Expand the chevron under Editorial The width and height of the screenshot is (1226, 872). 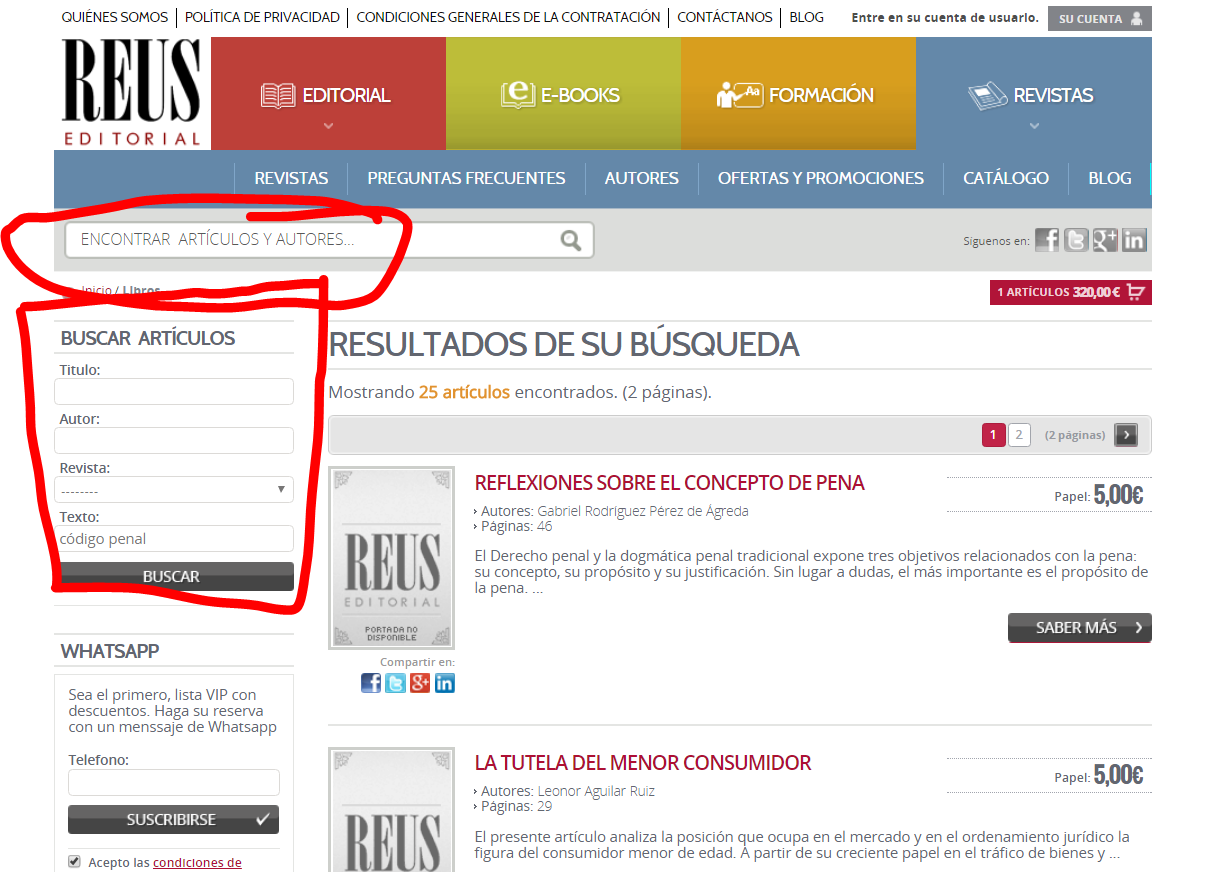328,126
